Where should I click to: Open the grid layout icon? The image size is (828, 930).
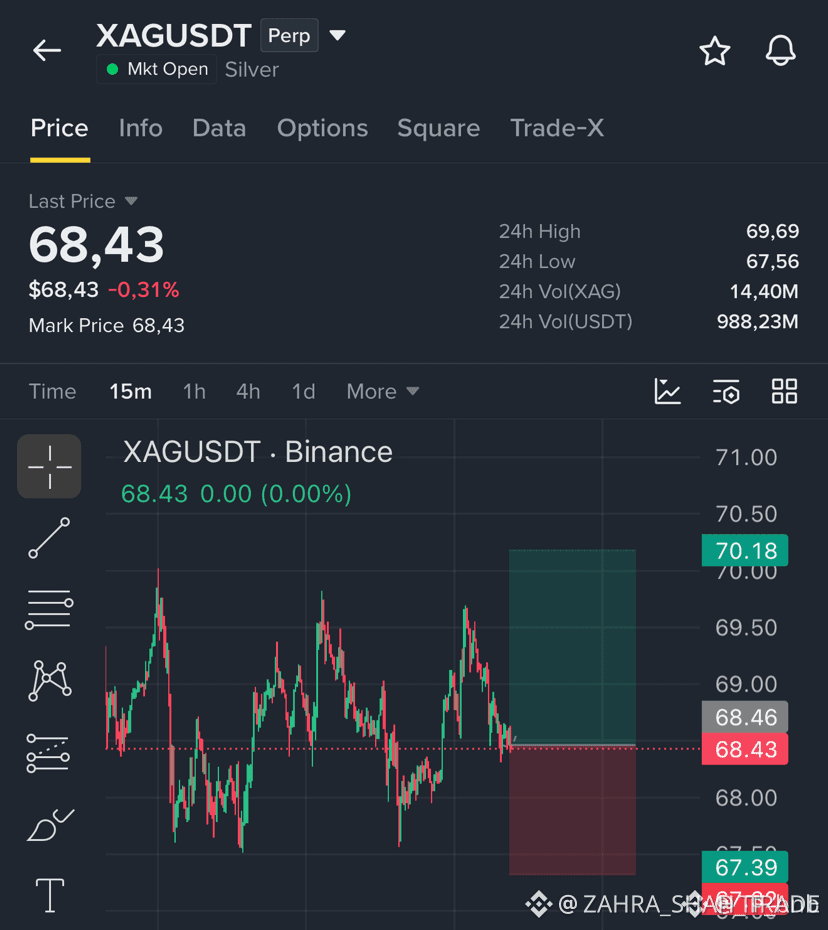click(784, 391)
